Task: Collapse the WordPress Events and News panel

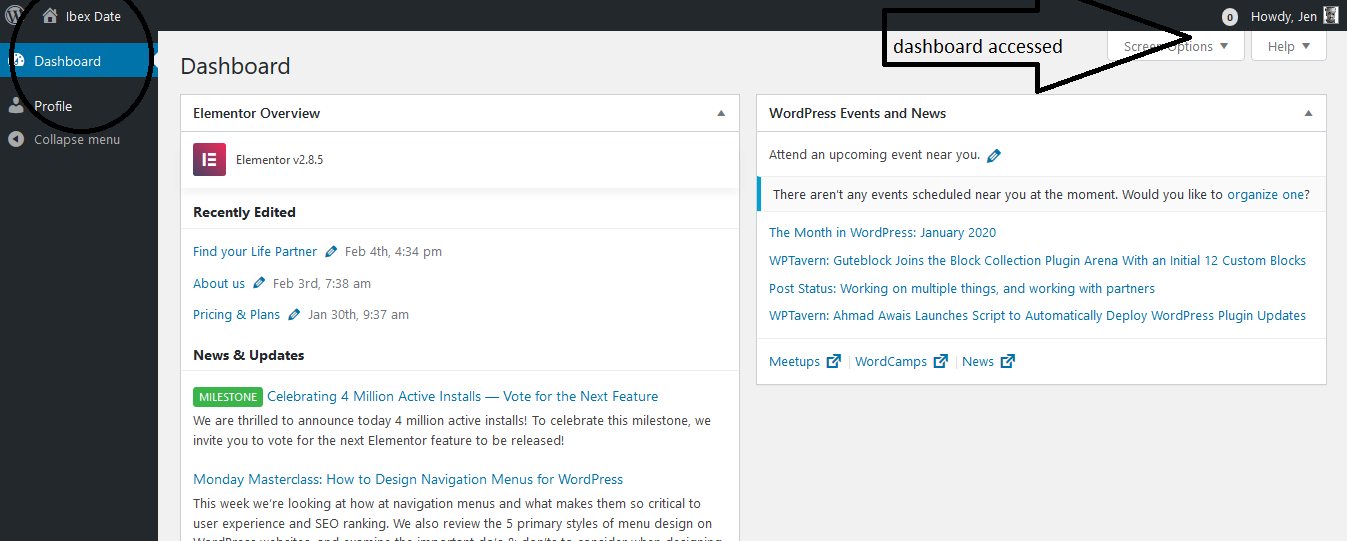Action: tap(1308, 113)
